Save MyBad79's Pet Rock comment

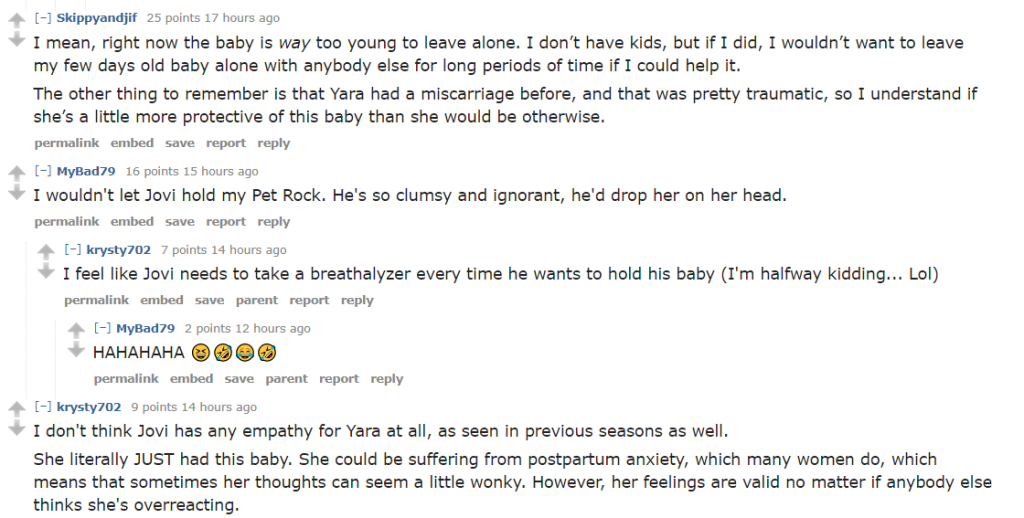point(180,222)
